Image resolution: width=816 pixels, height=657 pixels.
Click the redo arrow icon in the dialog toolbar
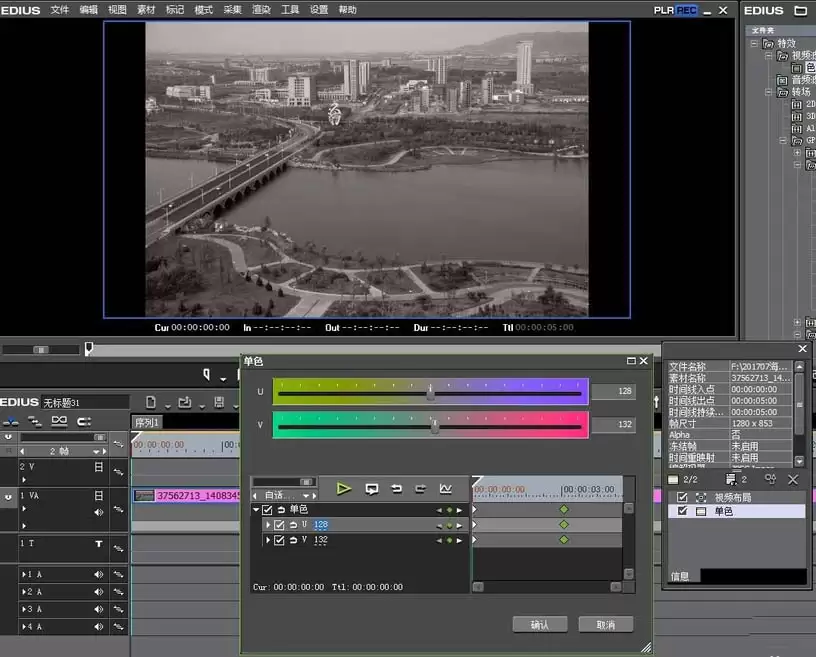[420, 489]
